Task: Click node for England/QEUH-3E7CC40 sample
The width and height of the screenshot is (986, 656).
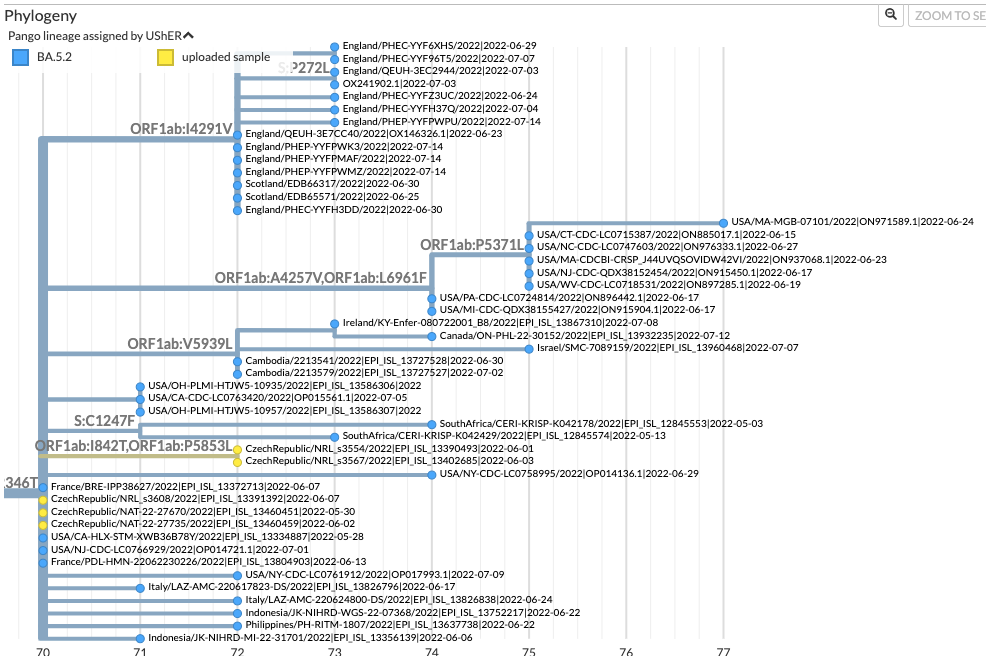Action: pos(237,135)
